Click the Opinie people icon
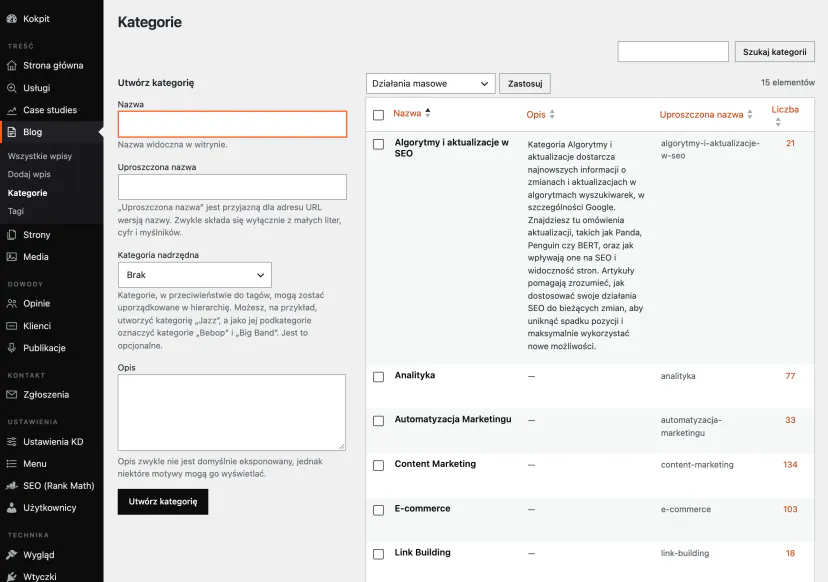 tap(12, 303)
